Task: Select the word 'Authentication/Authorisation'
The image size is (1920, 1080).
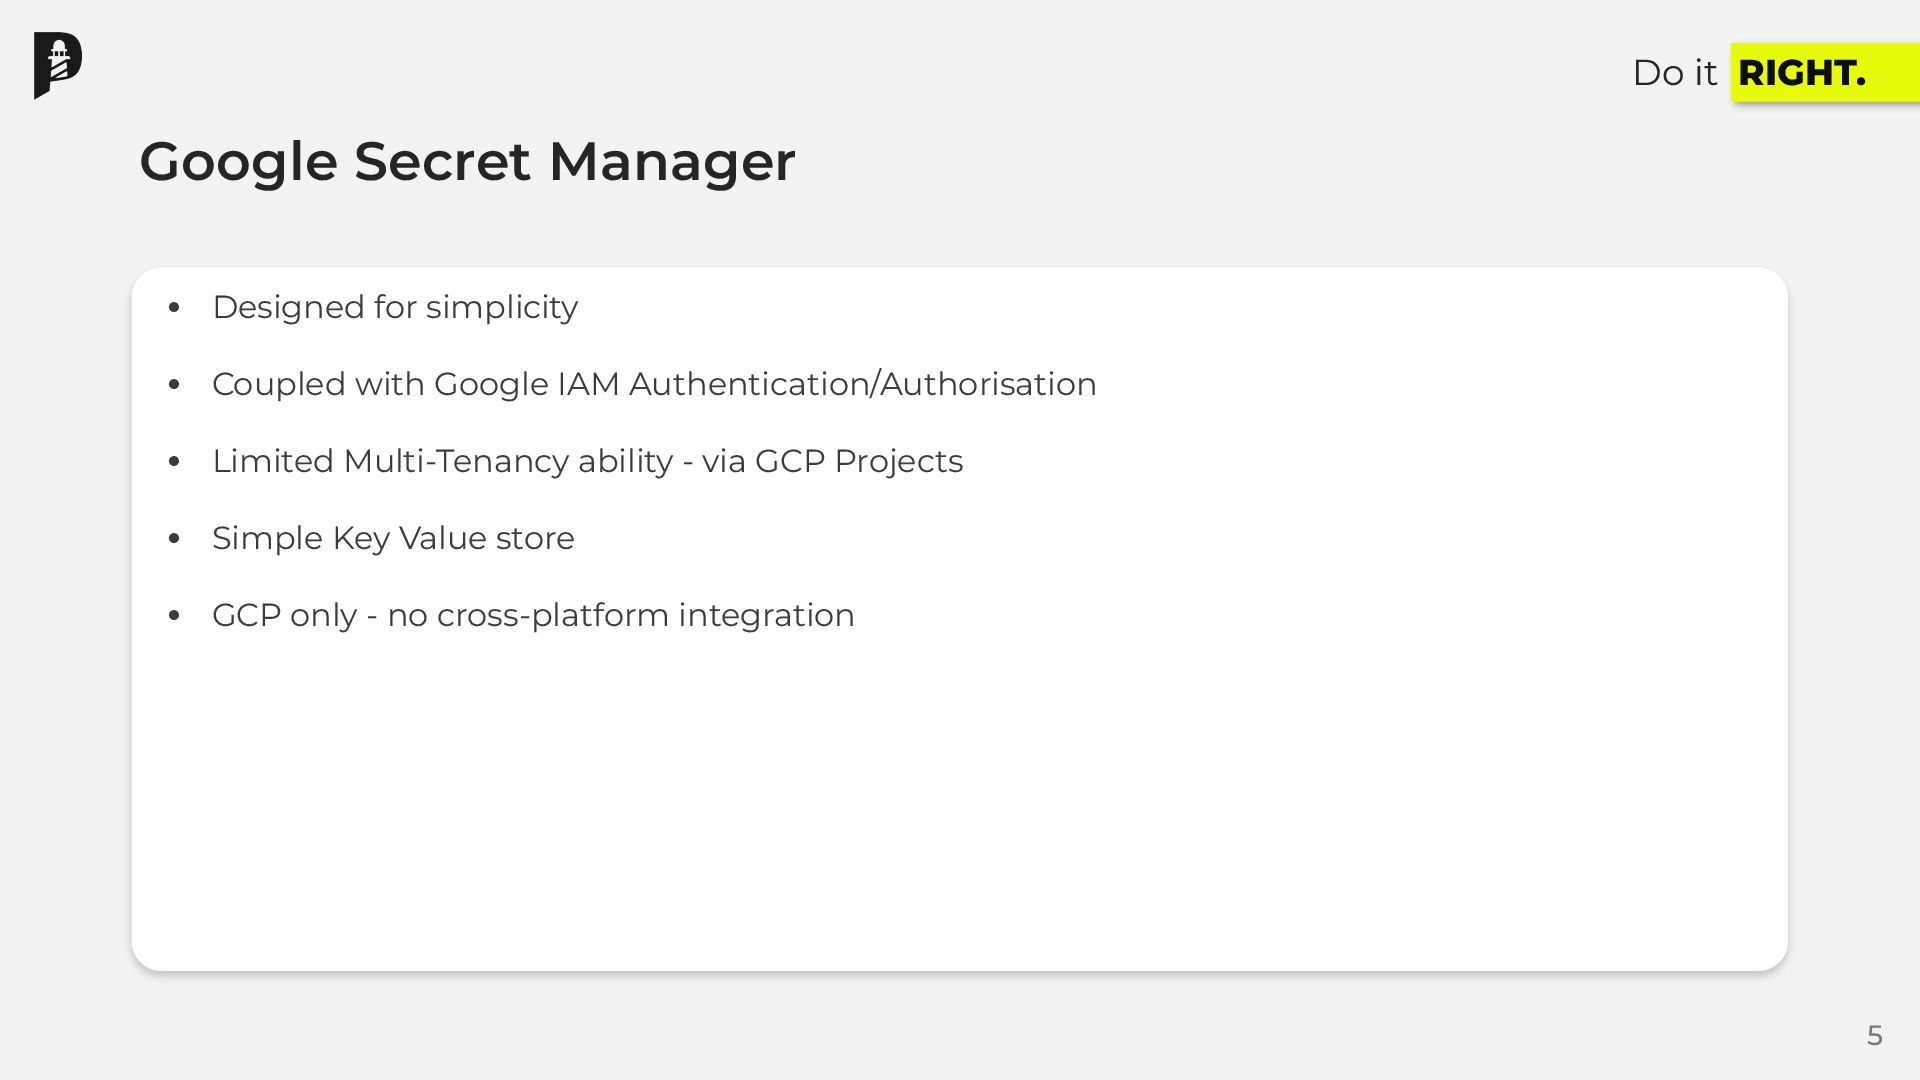Action: [x=863, y=384]
